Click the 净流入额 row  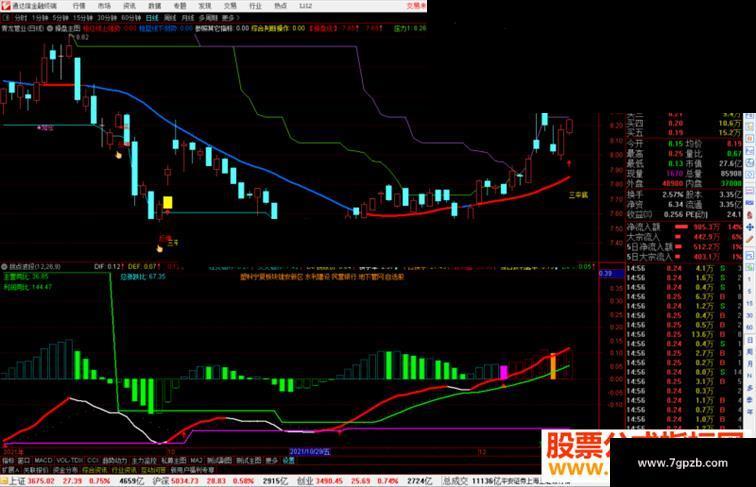click(x=684, y=227)
